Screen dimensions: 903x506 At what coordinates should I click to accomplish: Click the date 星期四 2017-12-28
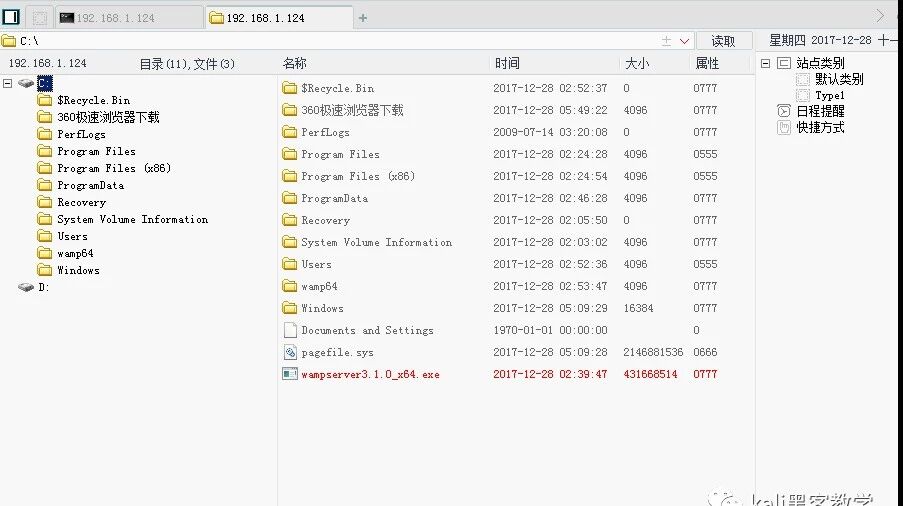pos(820,40)
